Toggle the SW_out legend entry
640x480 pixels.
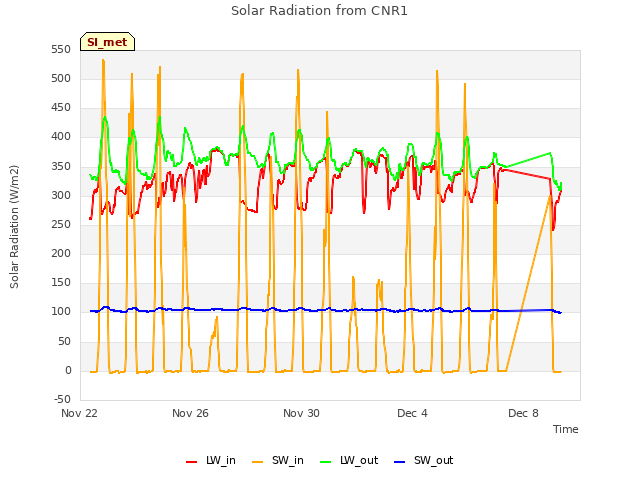pyautogui.click(x=424, y=460)
